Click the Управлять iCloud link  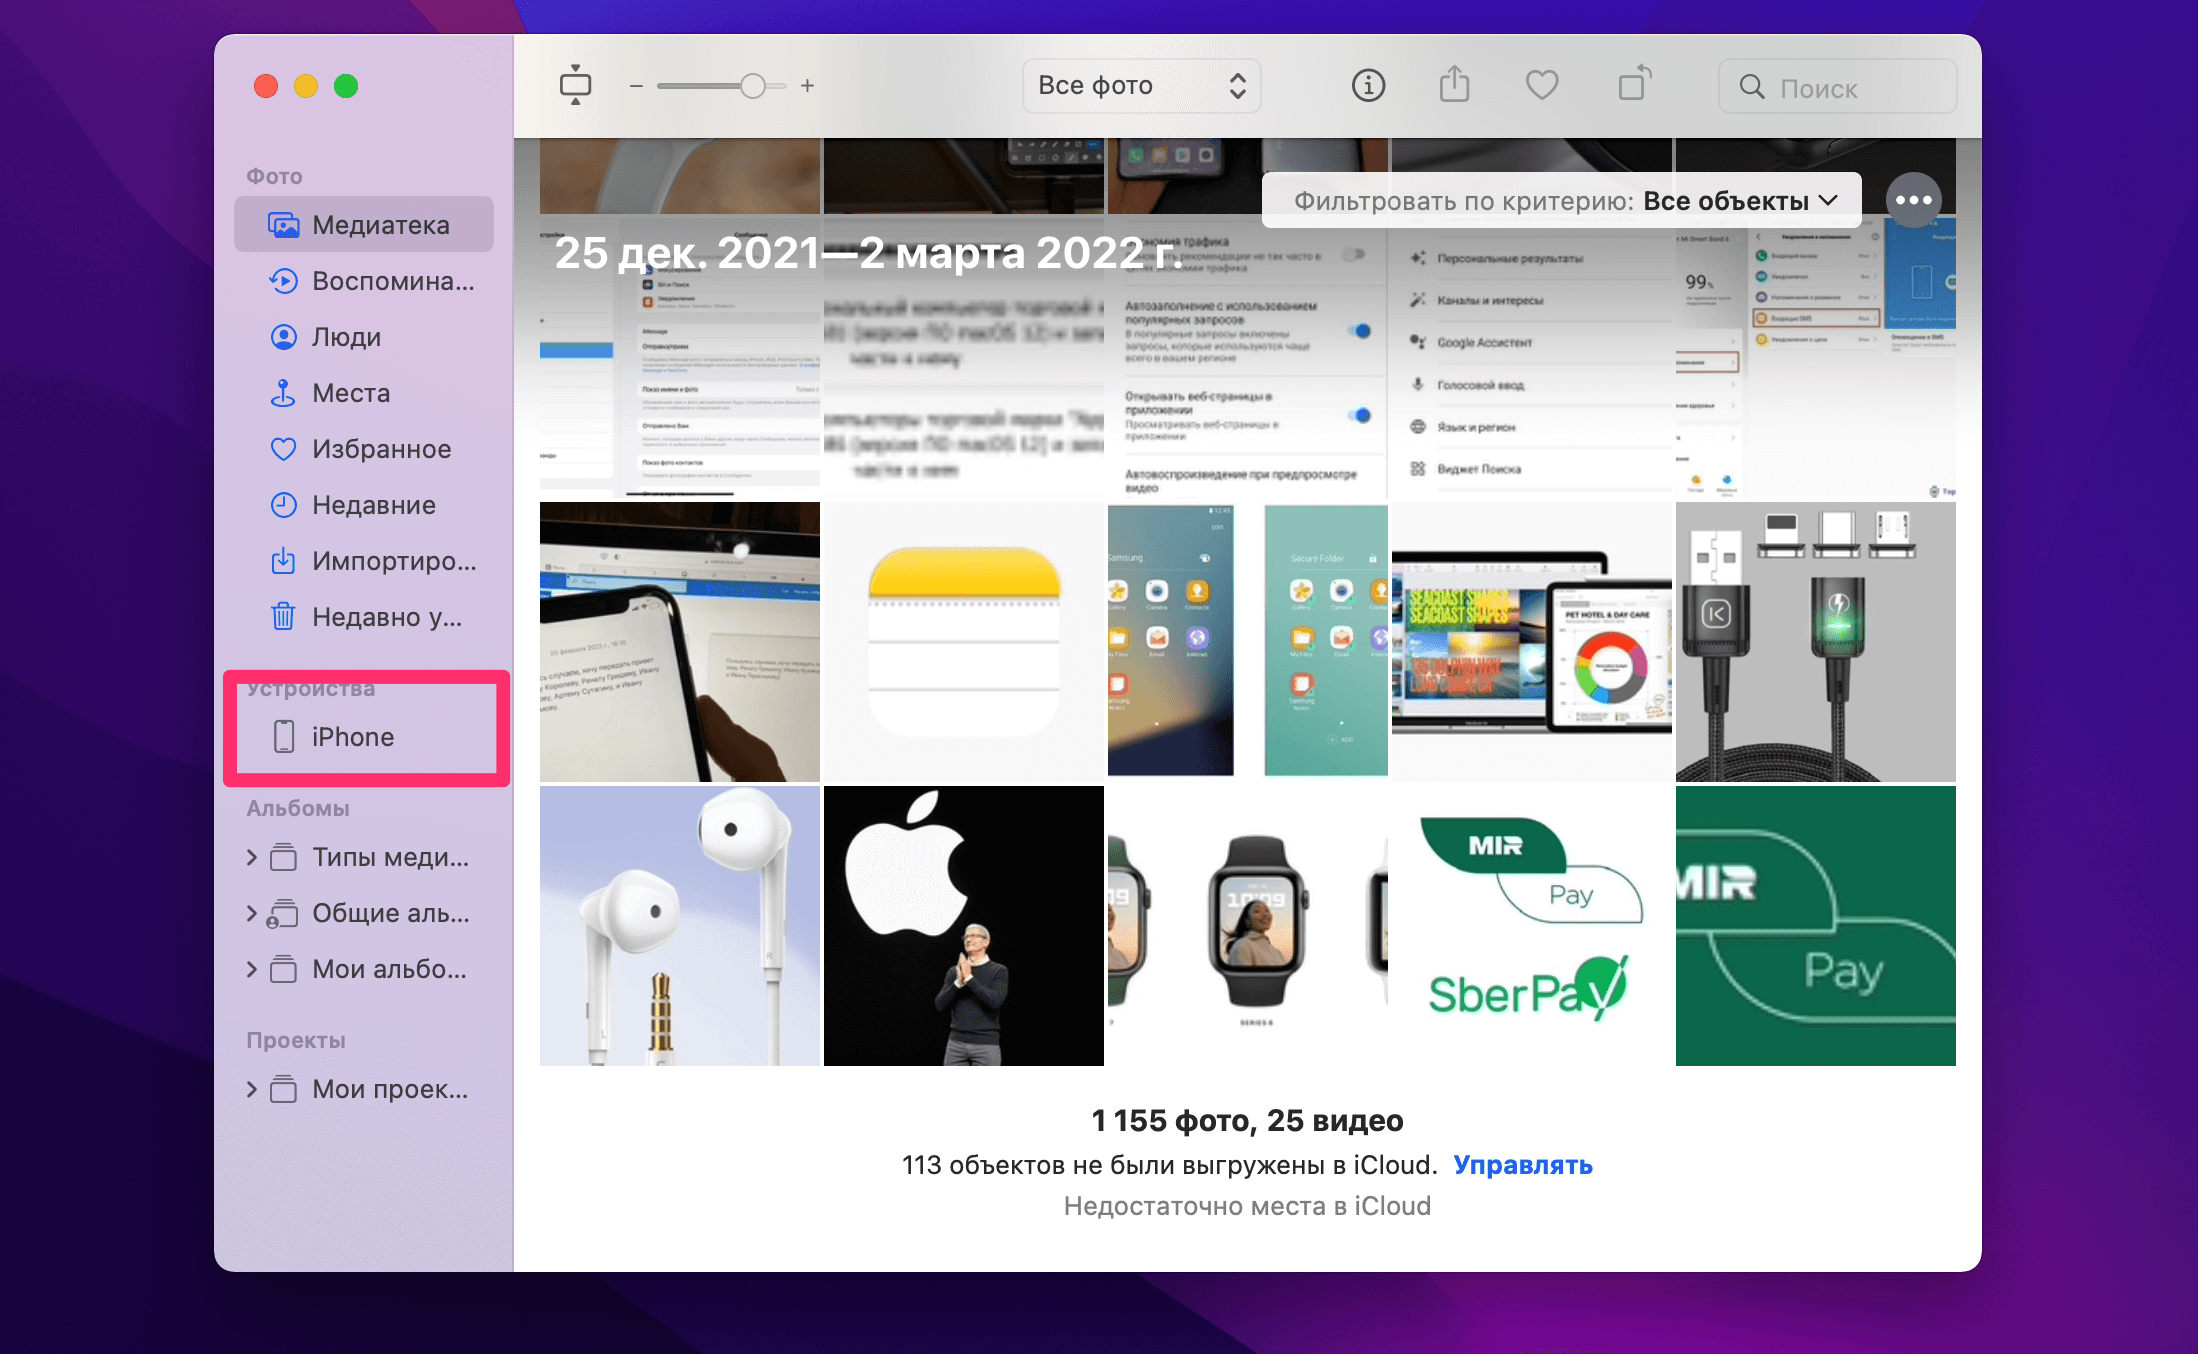click(x=1522, y=1165)
